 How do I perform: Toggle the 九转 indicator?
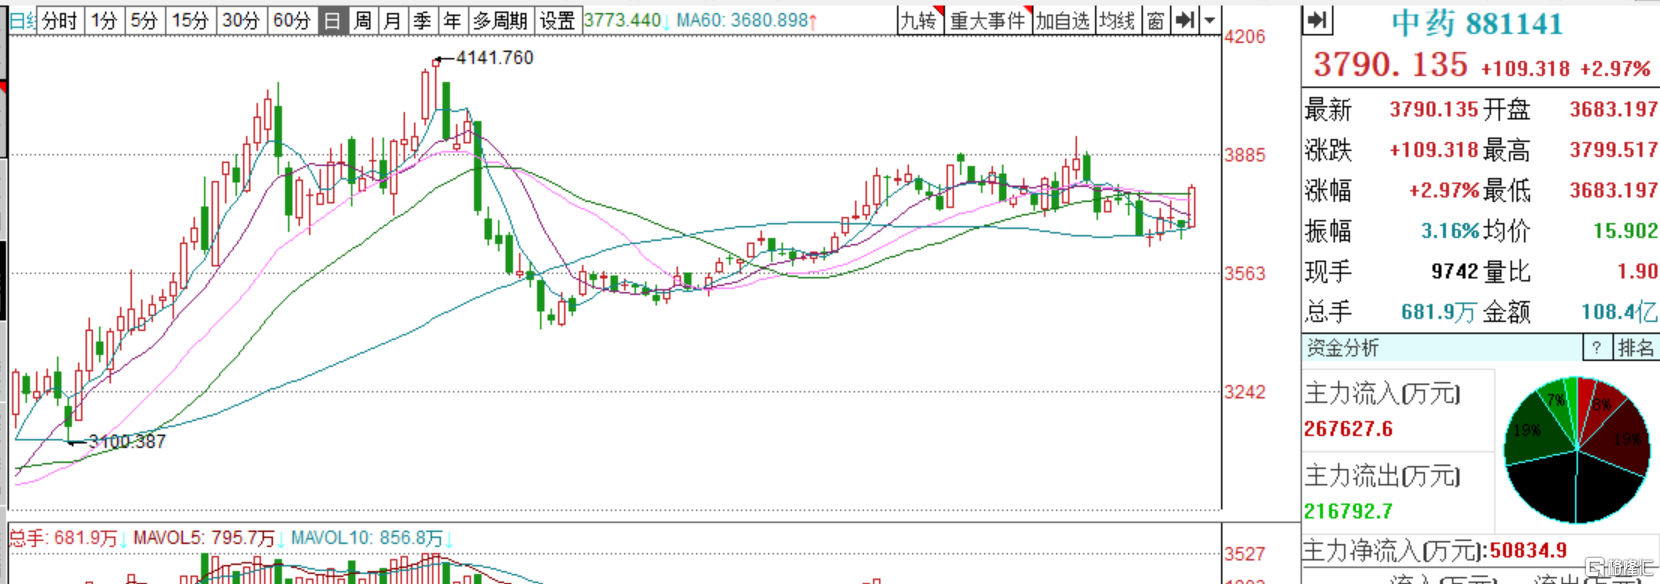point(920,20)
